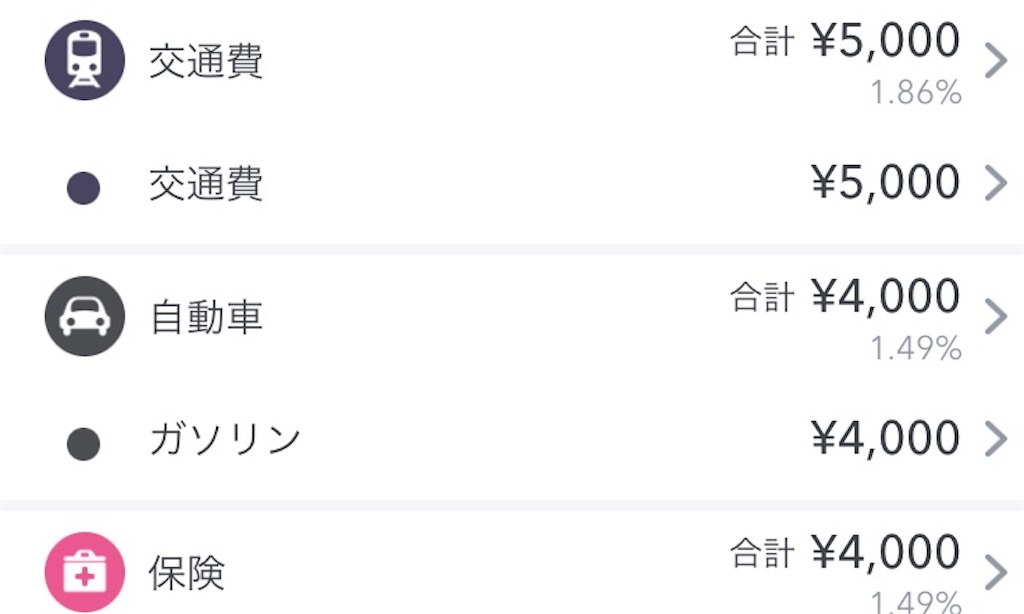Tap the car icon for 自動車 category

click(x=84, y=316)
